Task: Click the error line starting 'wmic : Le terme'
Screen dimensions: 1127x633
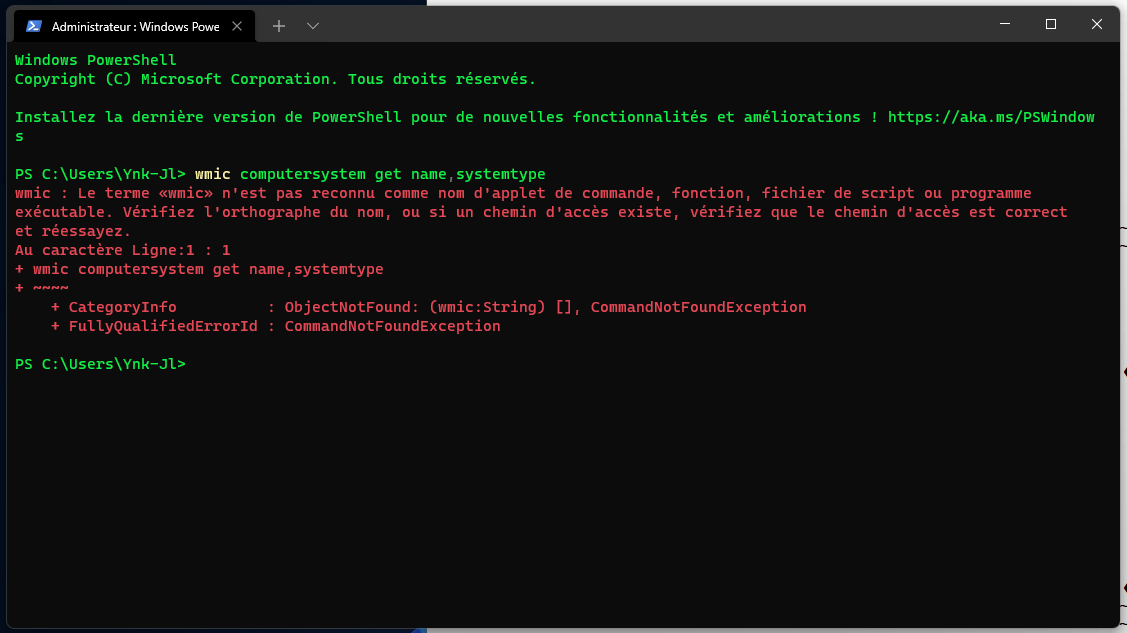Action: (x=523, y=193)
